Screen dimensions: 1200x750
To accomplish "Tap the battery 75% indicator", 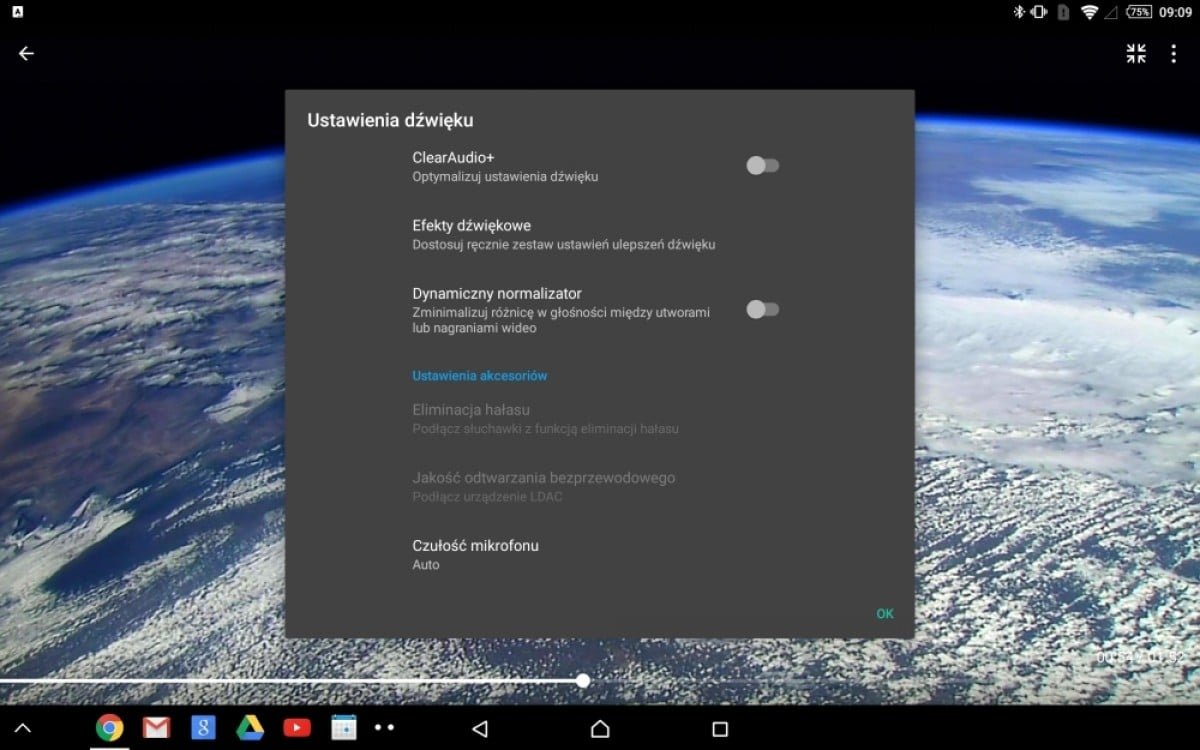I will 1139,12.
